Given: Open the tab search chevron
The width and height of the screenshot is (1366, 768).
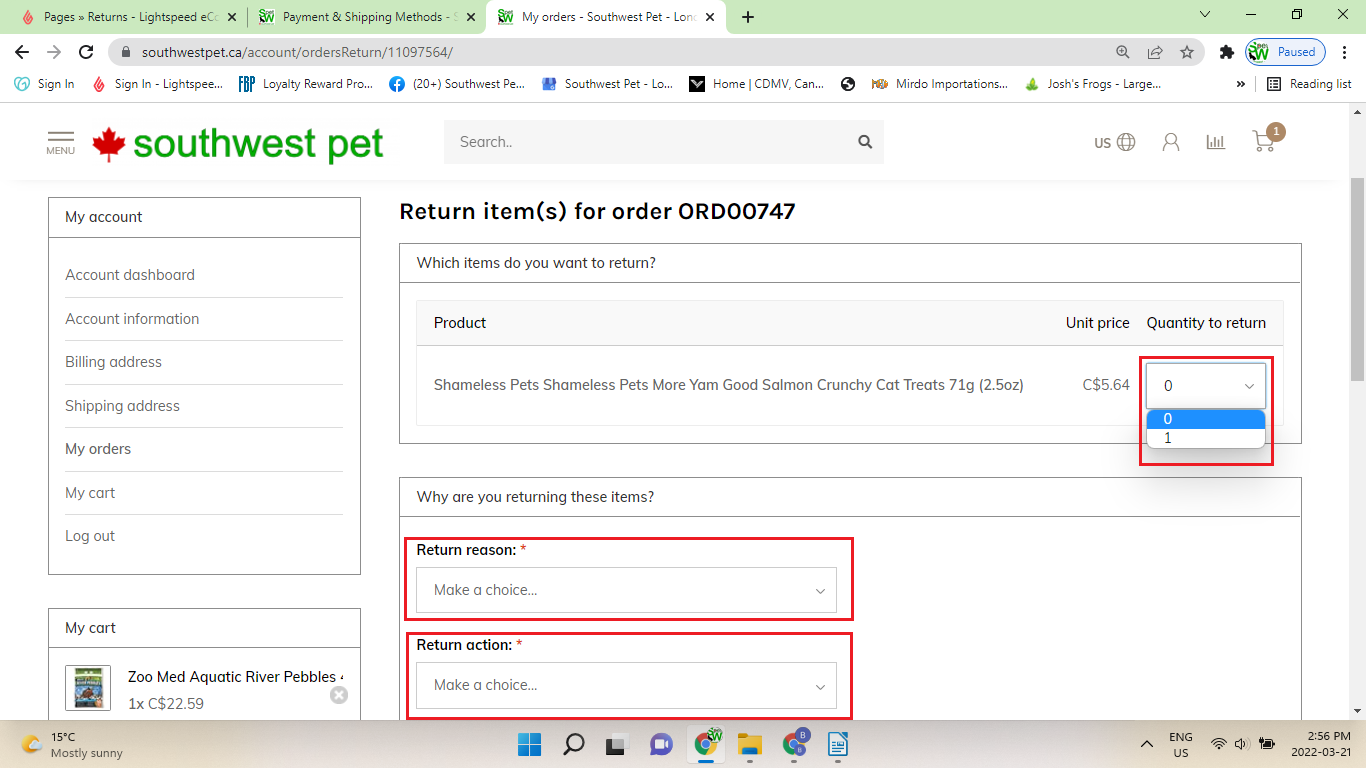Looking at the screenshot, I should (x=1204, y=15).
